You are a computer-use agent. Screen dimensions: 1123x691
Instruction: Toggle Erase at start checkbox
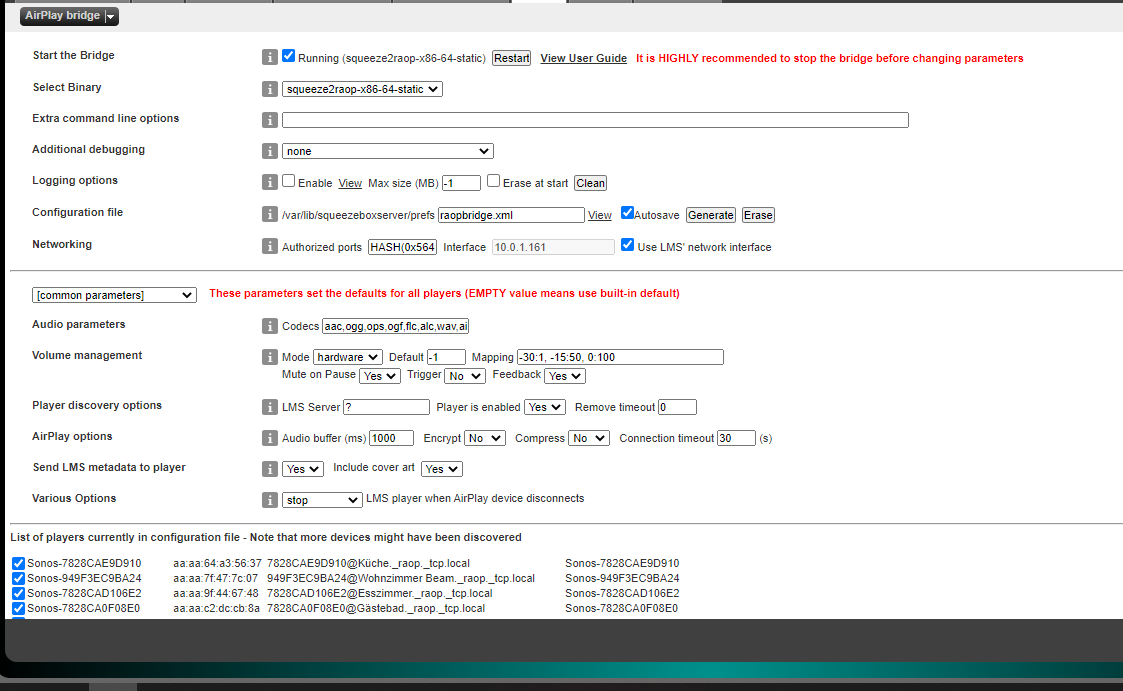pos(493,180)
